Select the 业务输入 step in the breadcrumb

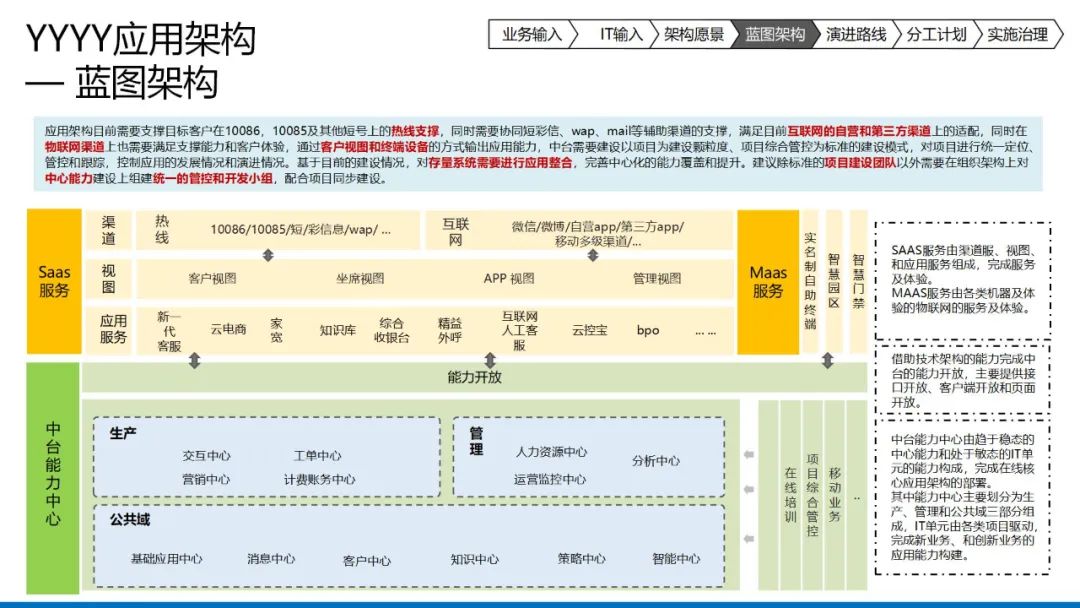pyautogui.click(x=532, y=34)
